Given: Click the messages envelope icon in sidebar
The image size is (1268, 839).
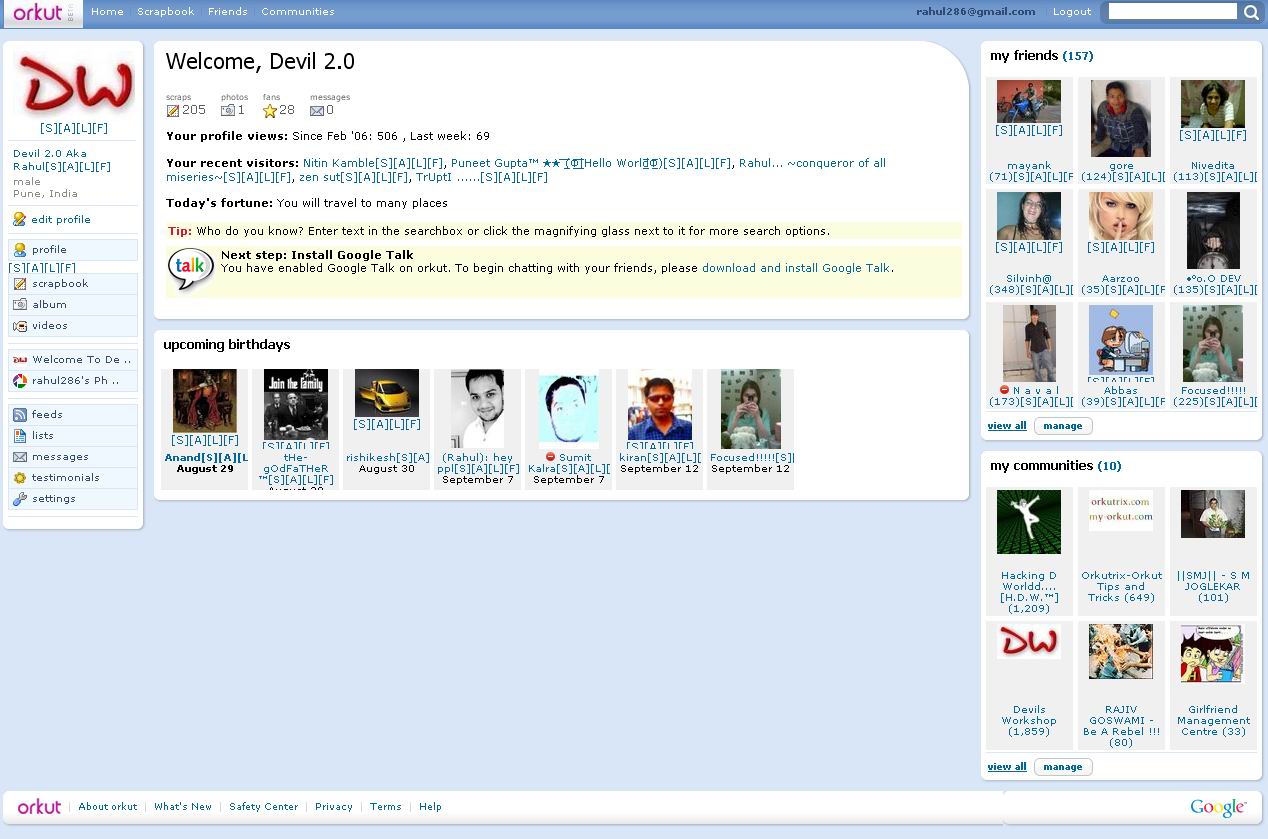Looking at the screenshot, I should (20, 457).
